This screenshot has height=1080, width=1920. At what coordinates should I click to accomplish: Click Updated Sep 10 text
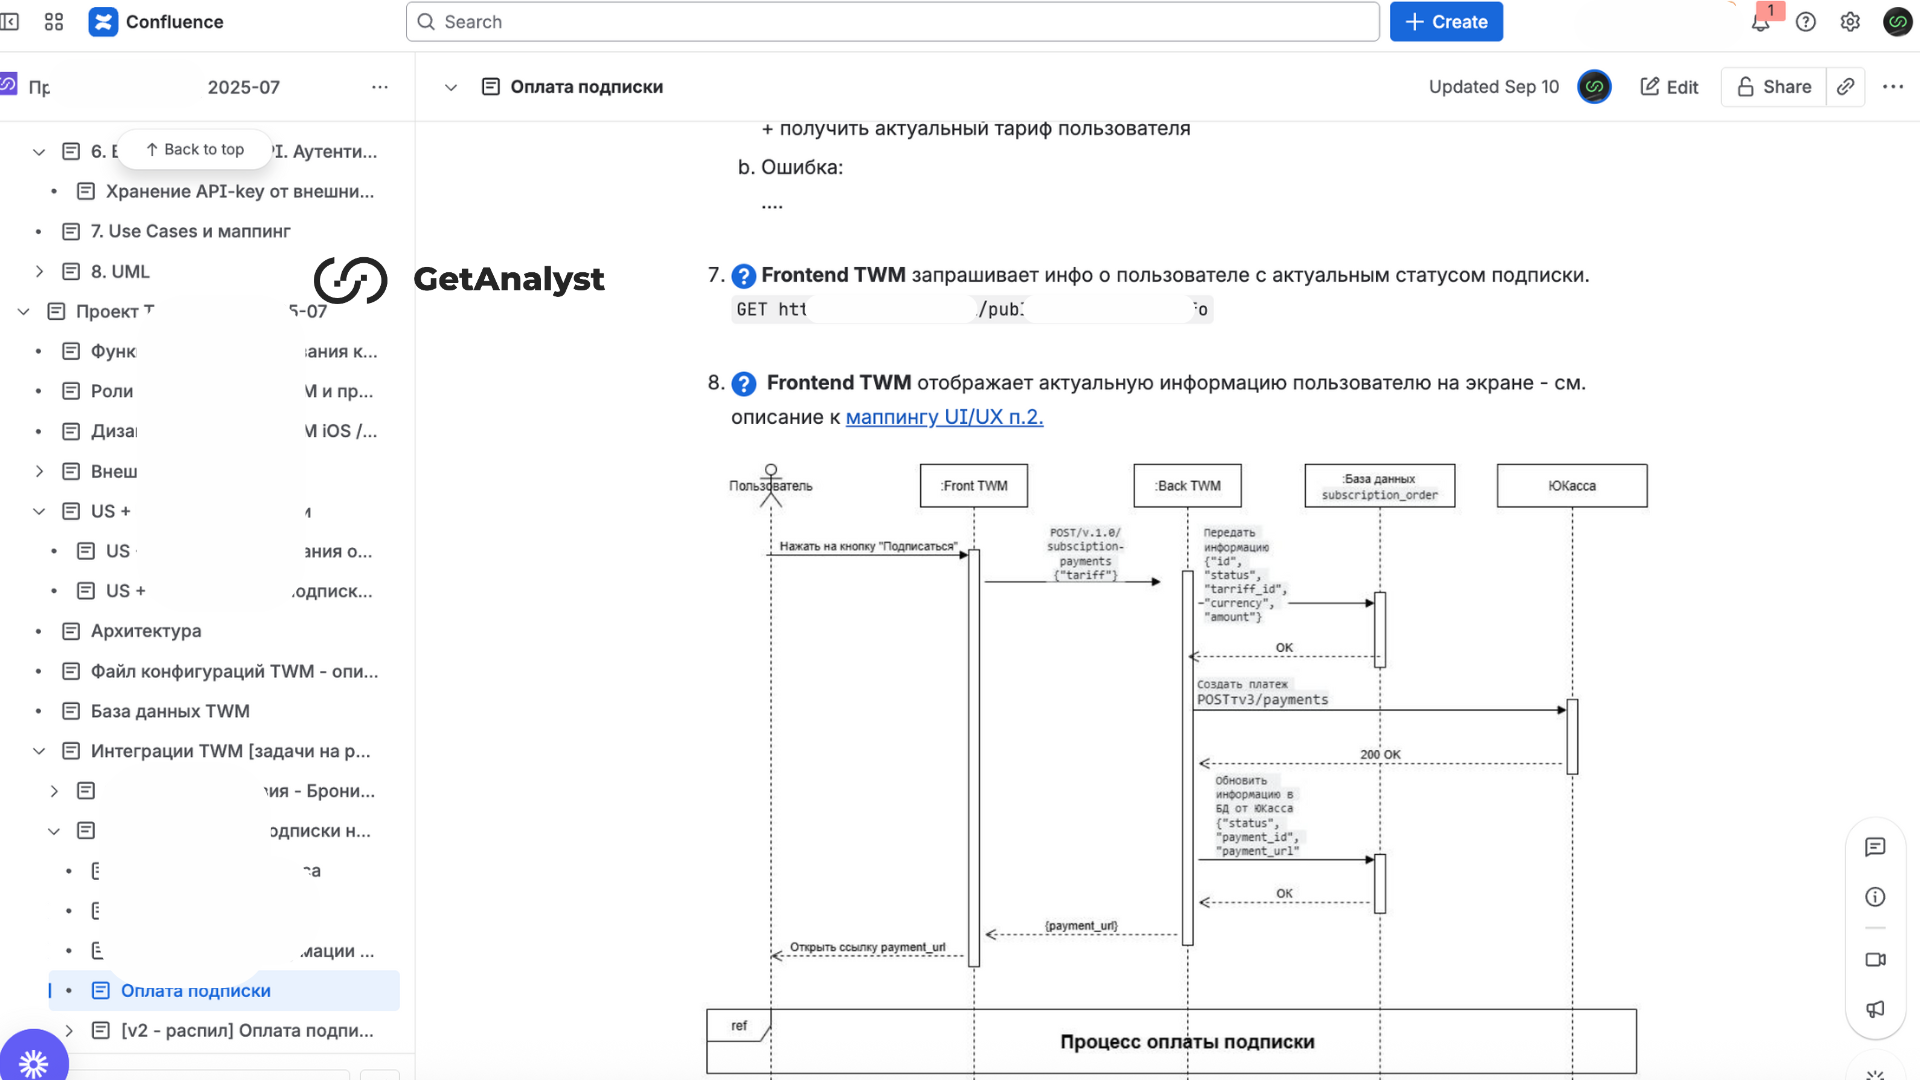1493,87
